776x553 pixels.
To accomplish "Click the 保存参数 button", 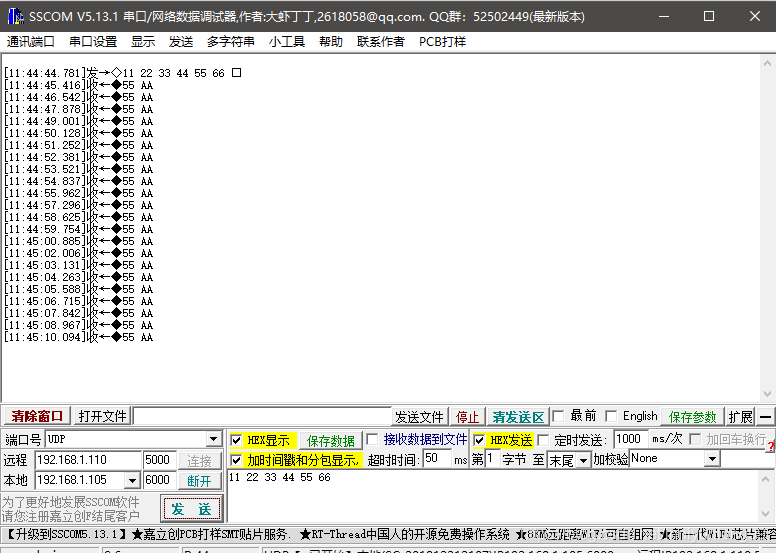I will coord(692,417).
